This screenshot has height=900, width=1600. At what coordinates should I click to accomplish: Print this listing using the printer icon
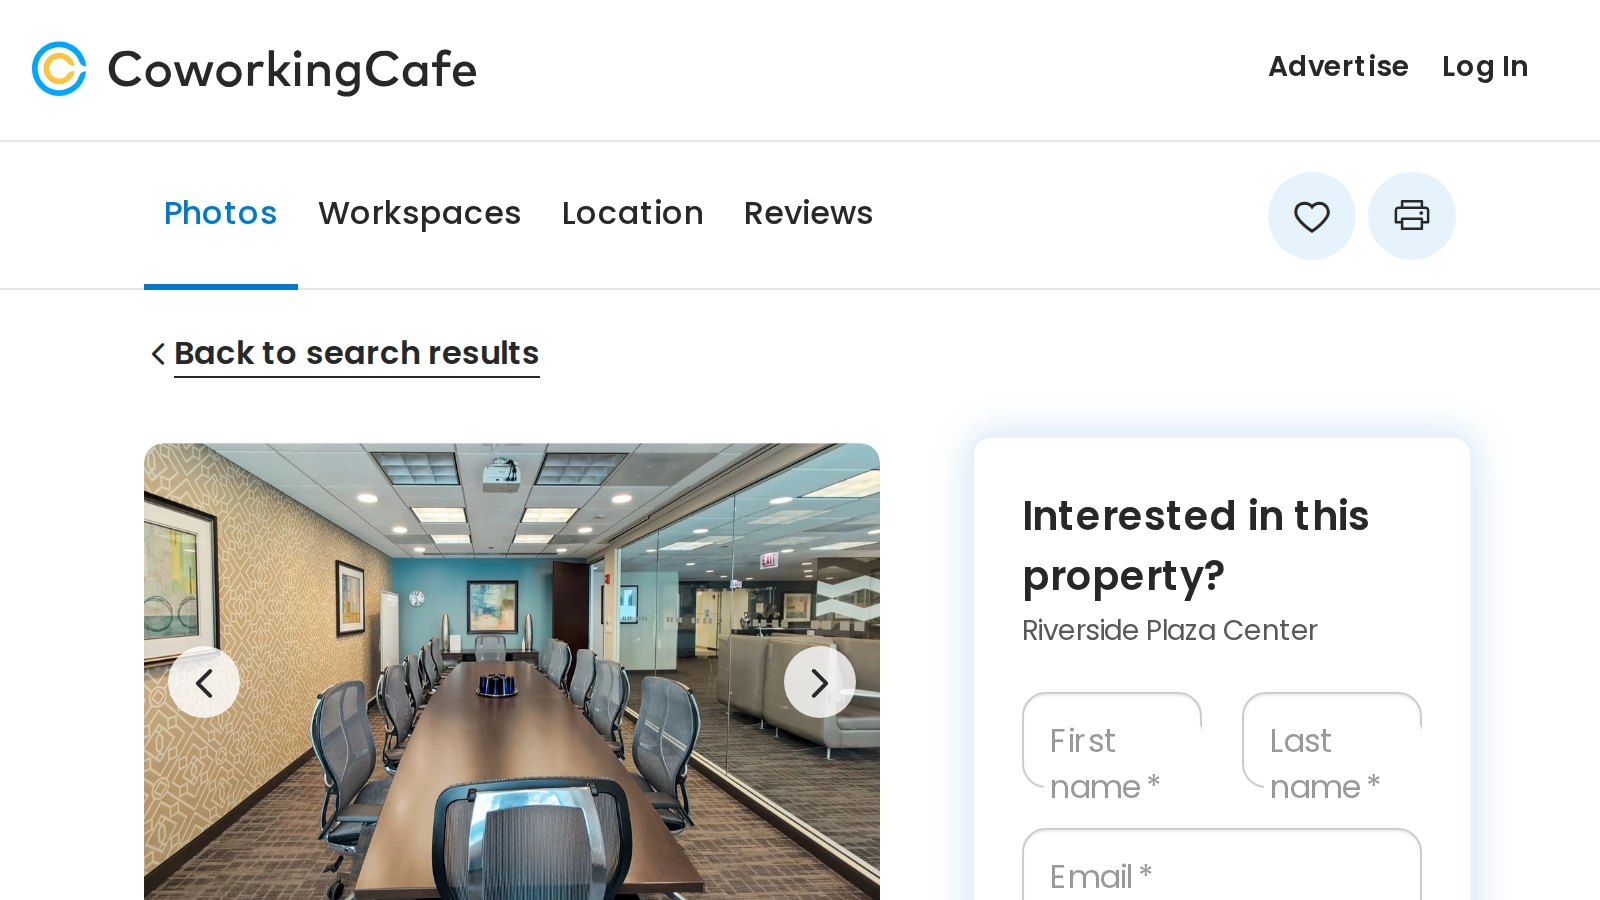1411,216
